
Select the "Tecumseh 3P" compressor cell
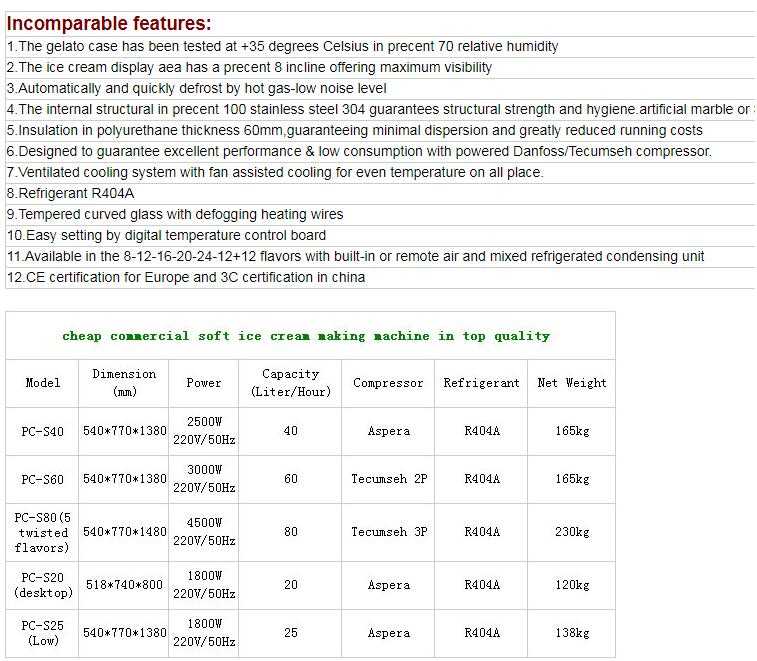click(389, 532)
